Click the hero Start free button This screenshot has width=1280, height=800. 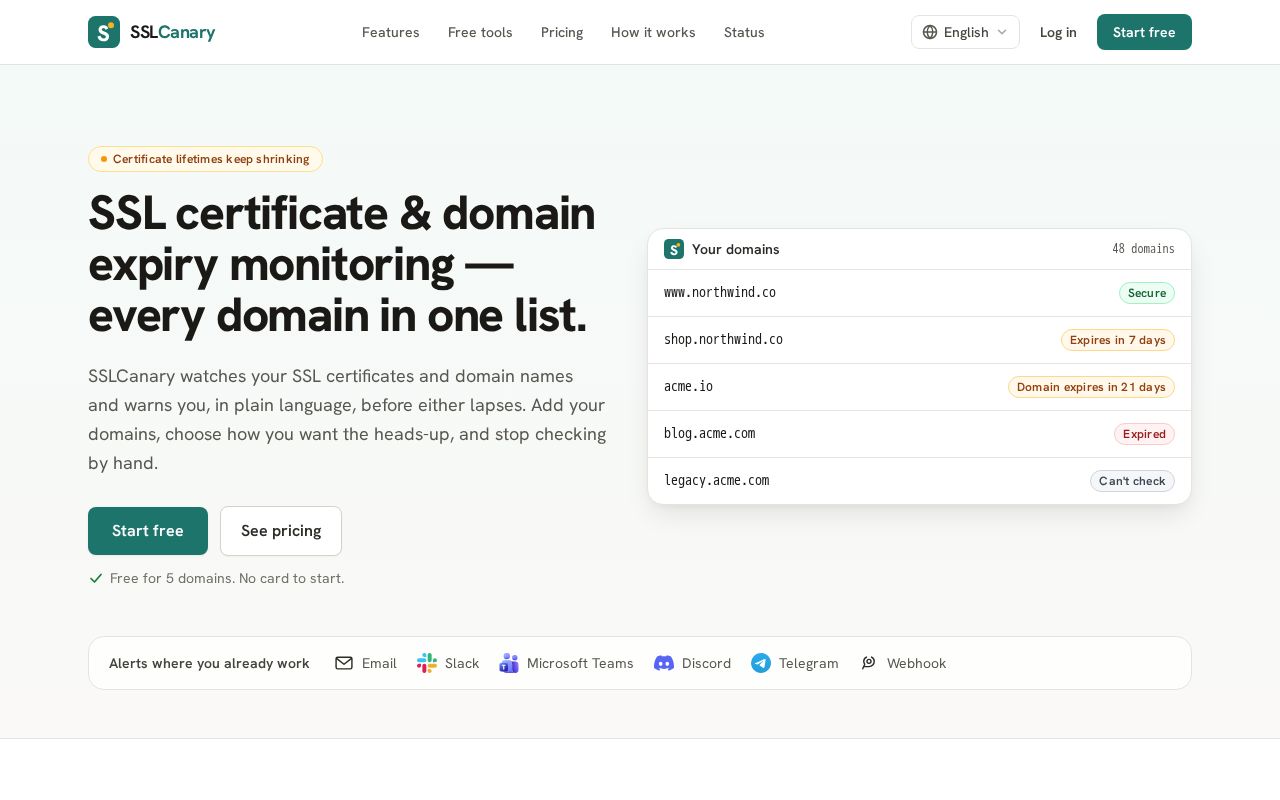pos(148,531)
